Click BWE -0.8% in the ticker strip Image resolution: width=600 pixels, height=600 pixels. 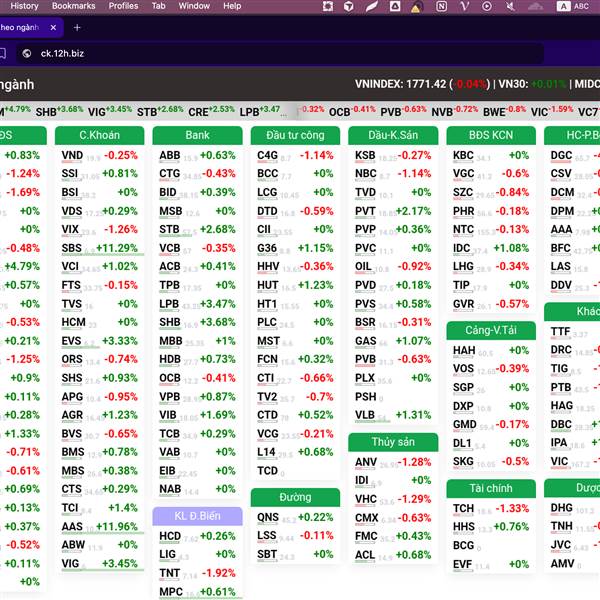(x=504, y=111)
